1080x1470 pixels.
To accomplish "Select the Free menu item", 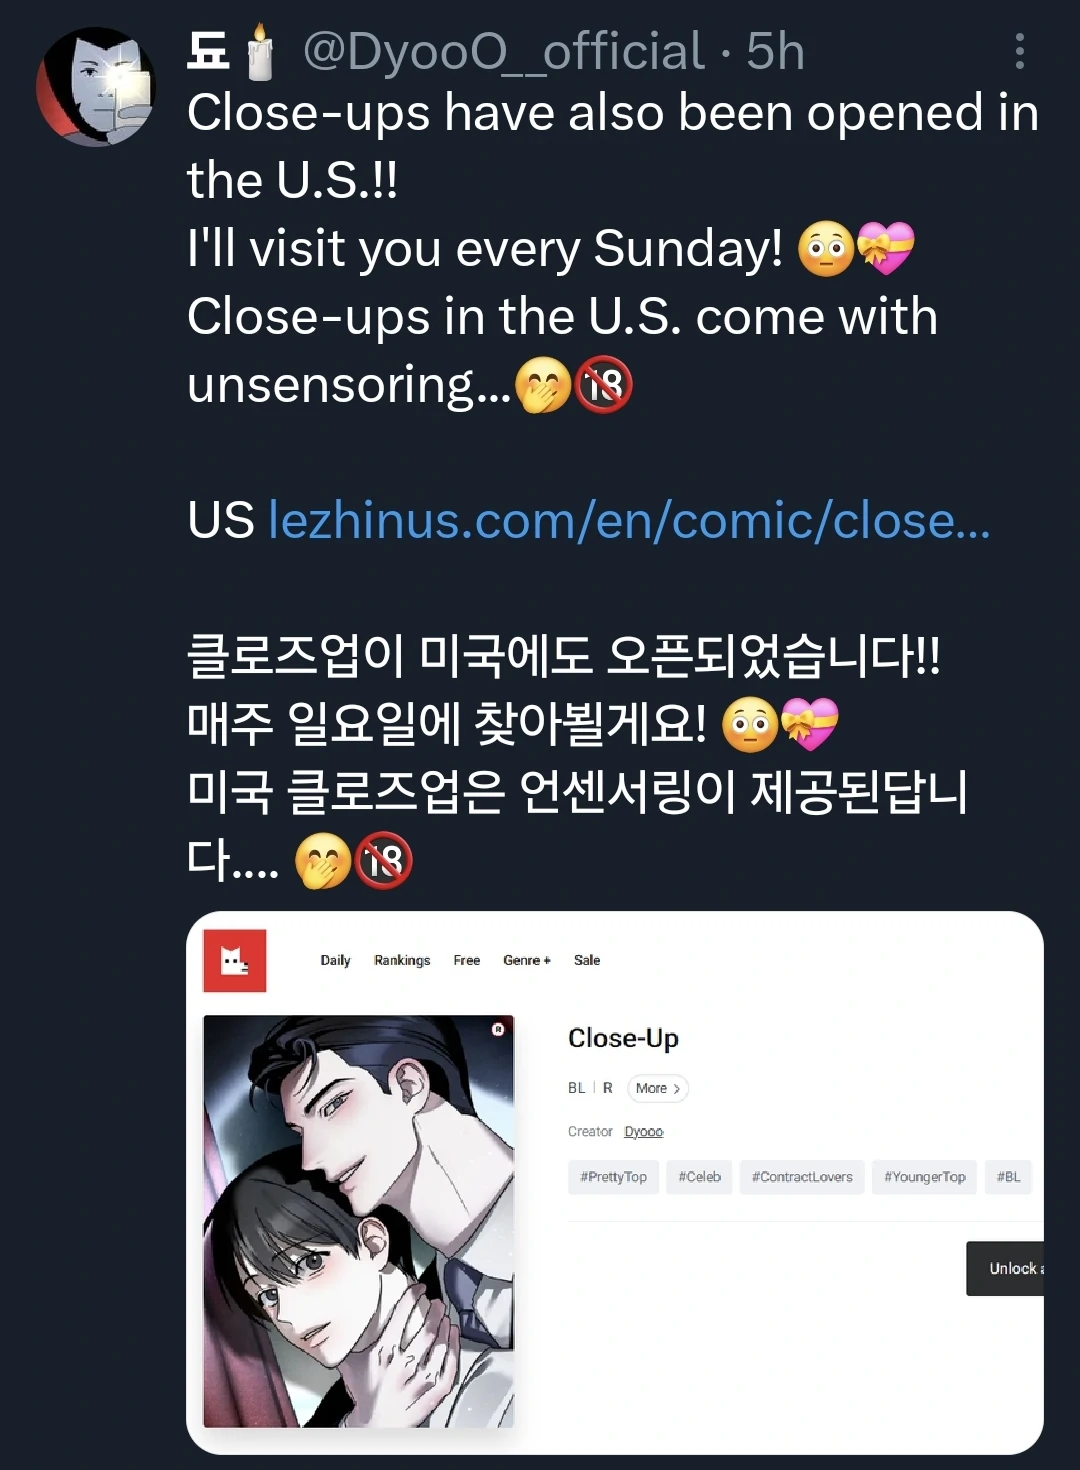I will [467, 960].
